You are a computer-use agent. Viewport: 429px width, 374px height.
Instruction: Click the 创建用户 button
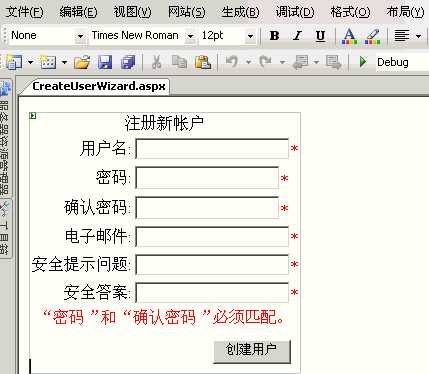pyautogui.click(x=252, y=351)
